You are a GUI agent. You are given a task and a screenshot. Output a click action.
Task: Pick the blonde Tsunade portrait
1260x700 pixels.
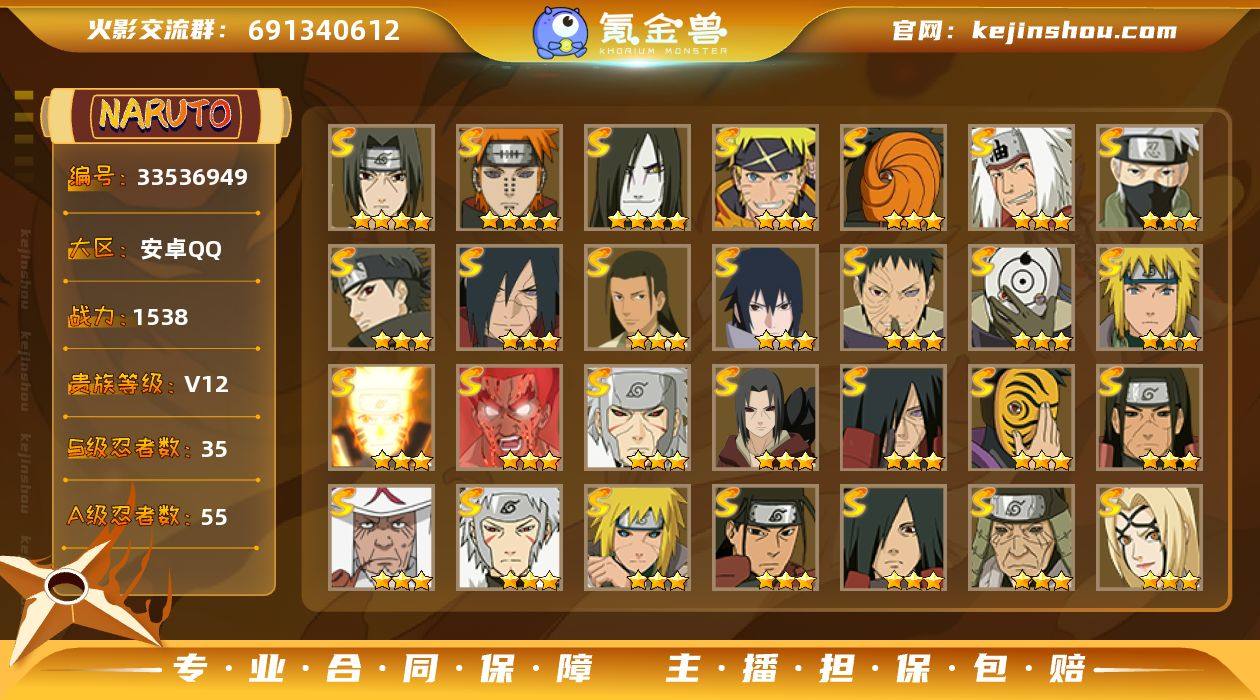tap(1149, 538)
